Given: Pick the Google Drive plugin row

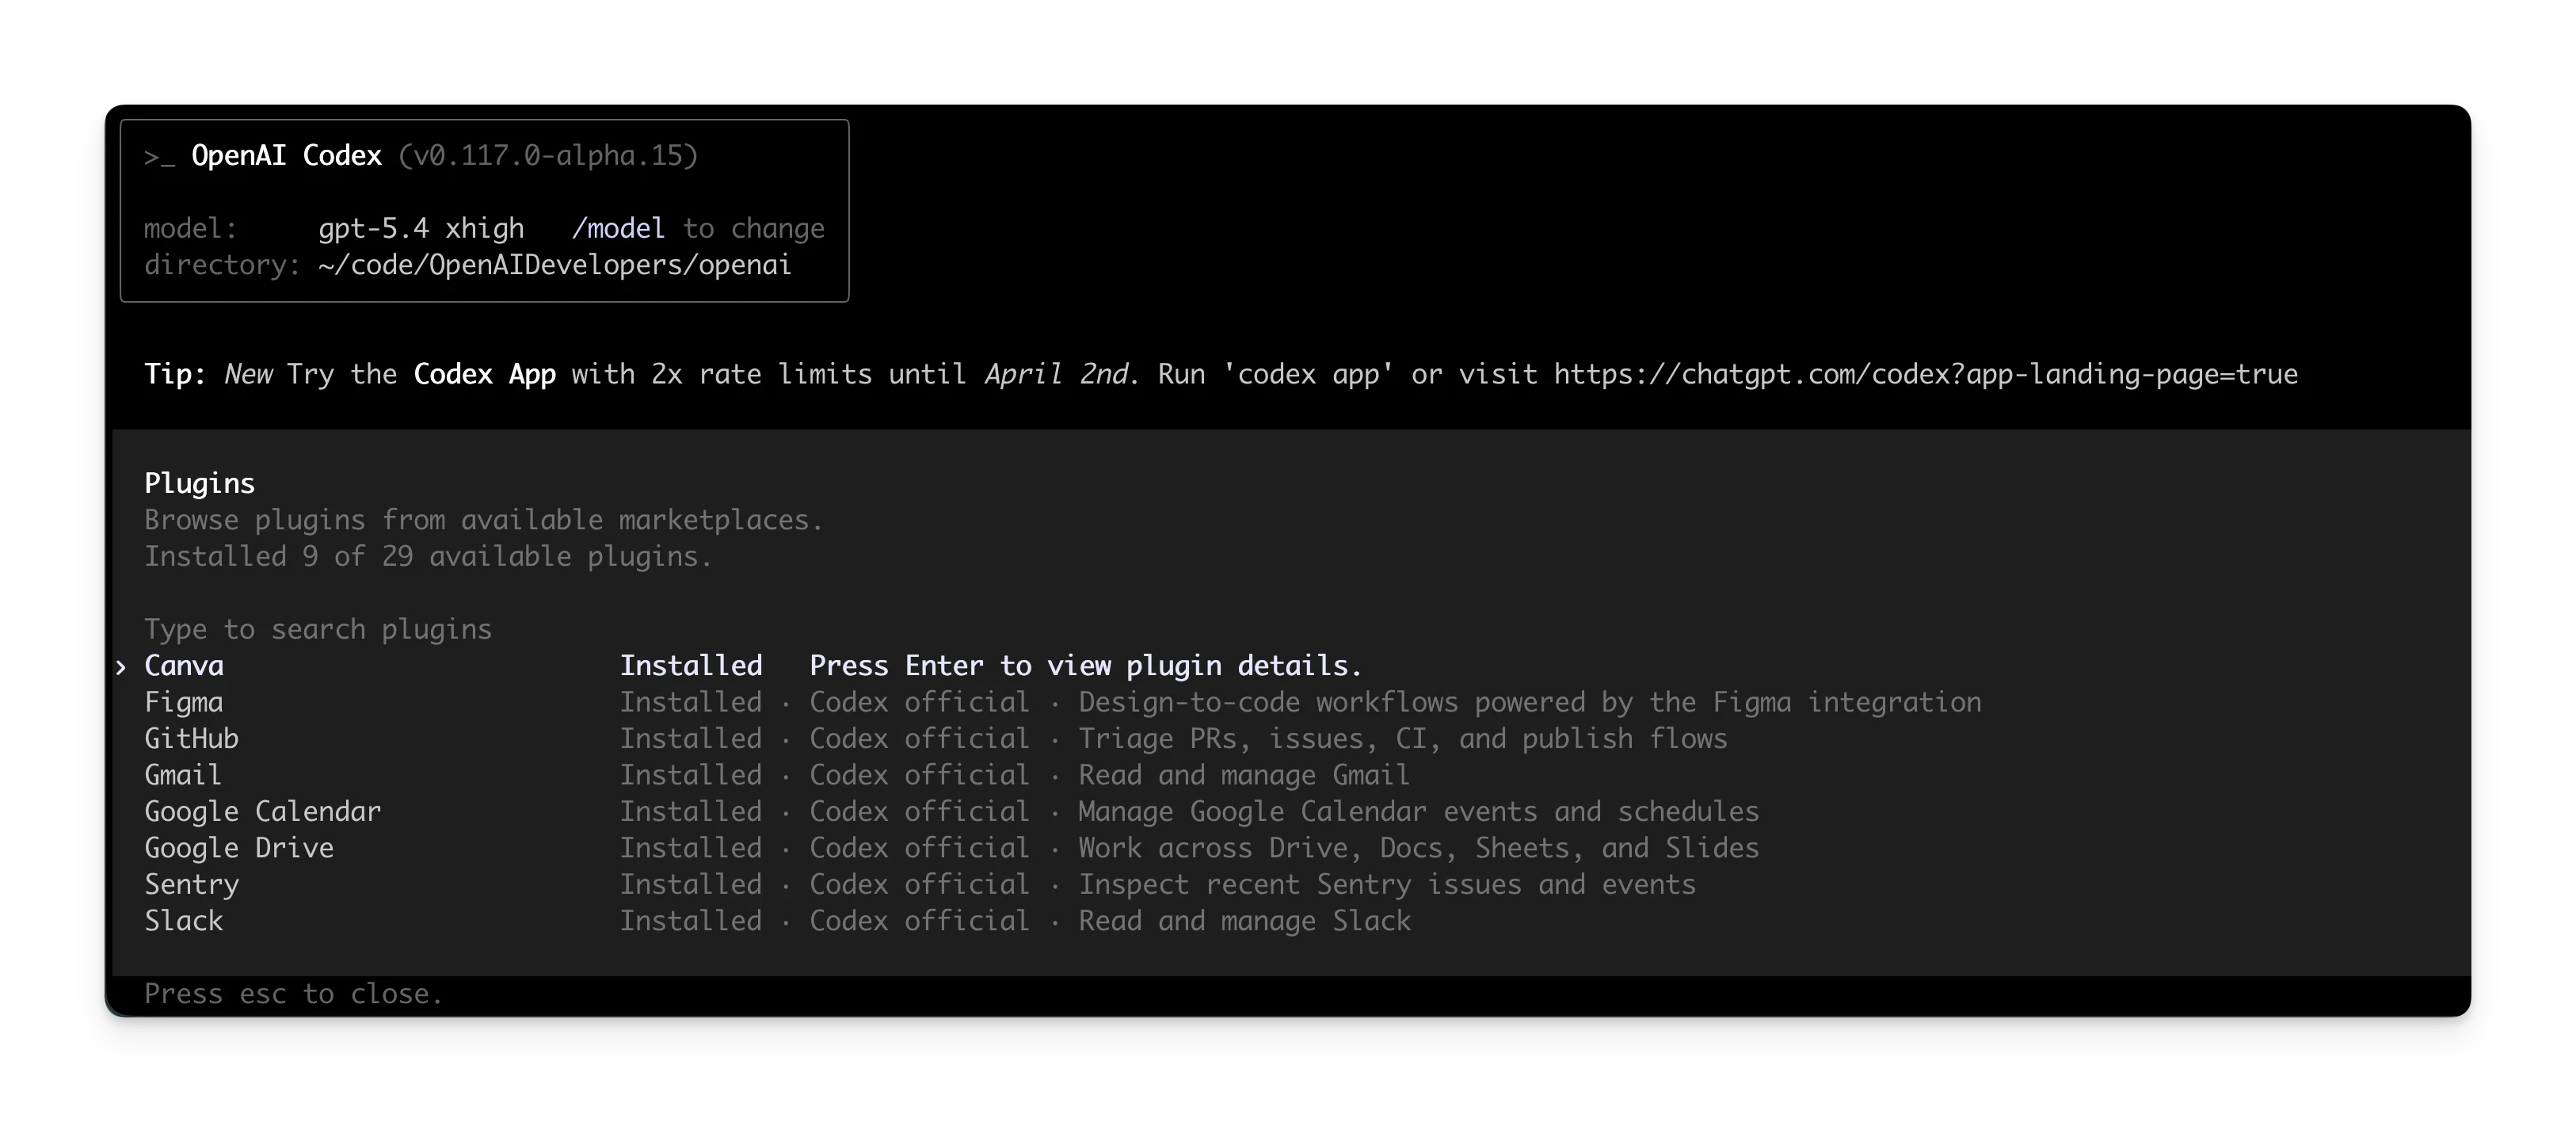Looking at the screenshot, I should tap(1290, 848).
